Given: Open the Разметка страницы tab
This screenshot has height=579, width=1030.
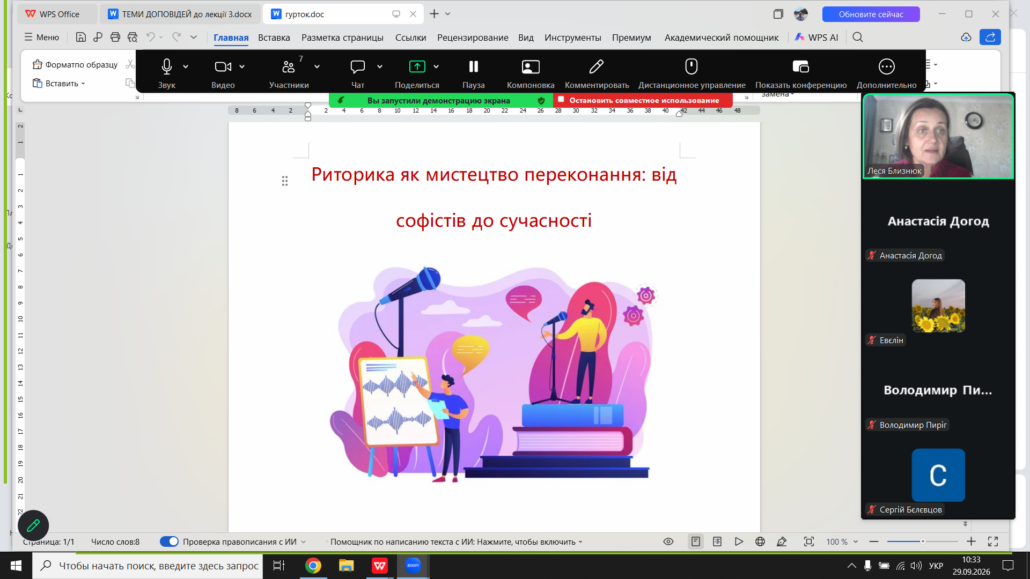Looking at the screenshot, I should (342, 37).
